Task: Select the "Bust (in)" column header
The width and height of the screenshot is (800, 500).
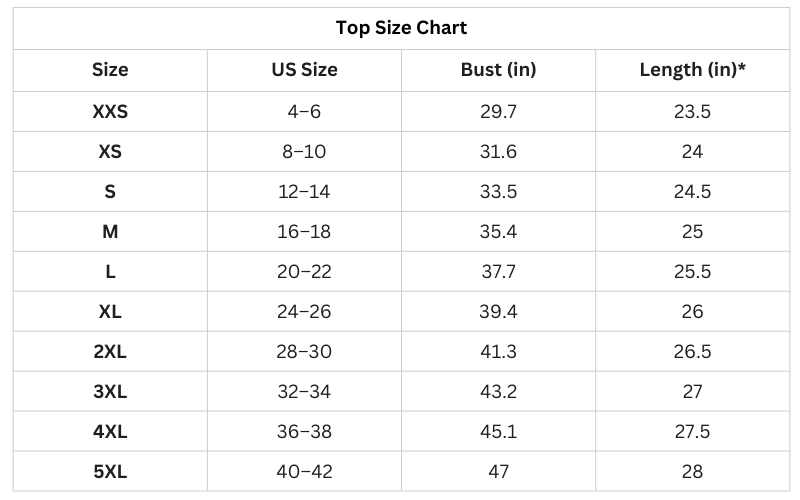Action: click(498, 70)
